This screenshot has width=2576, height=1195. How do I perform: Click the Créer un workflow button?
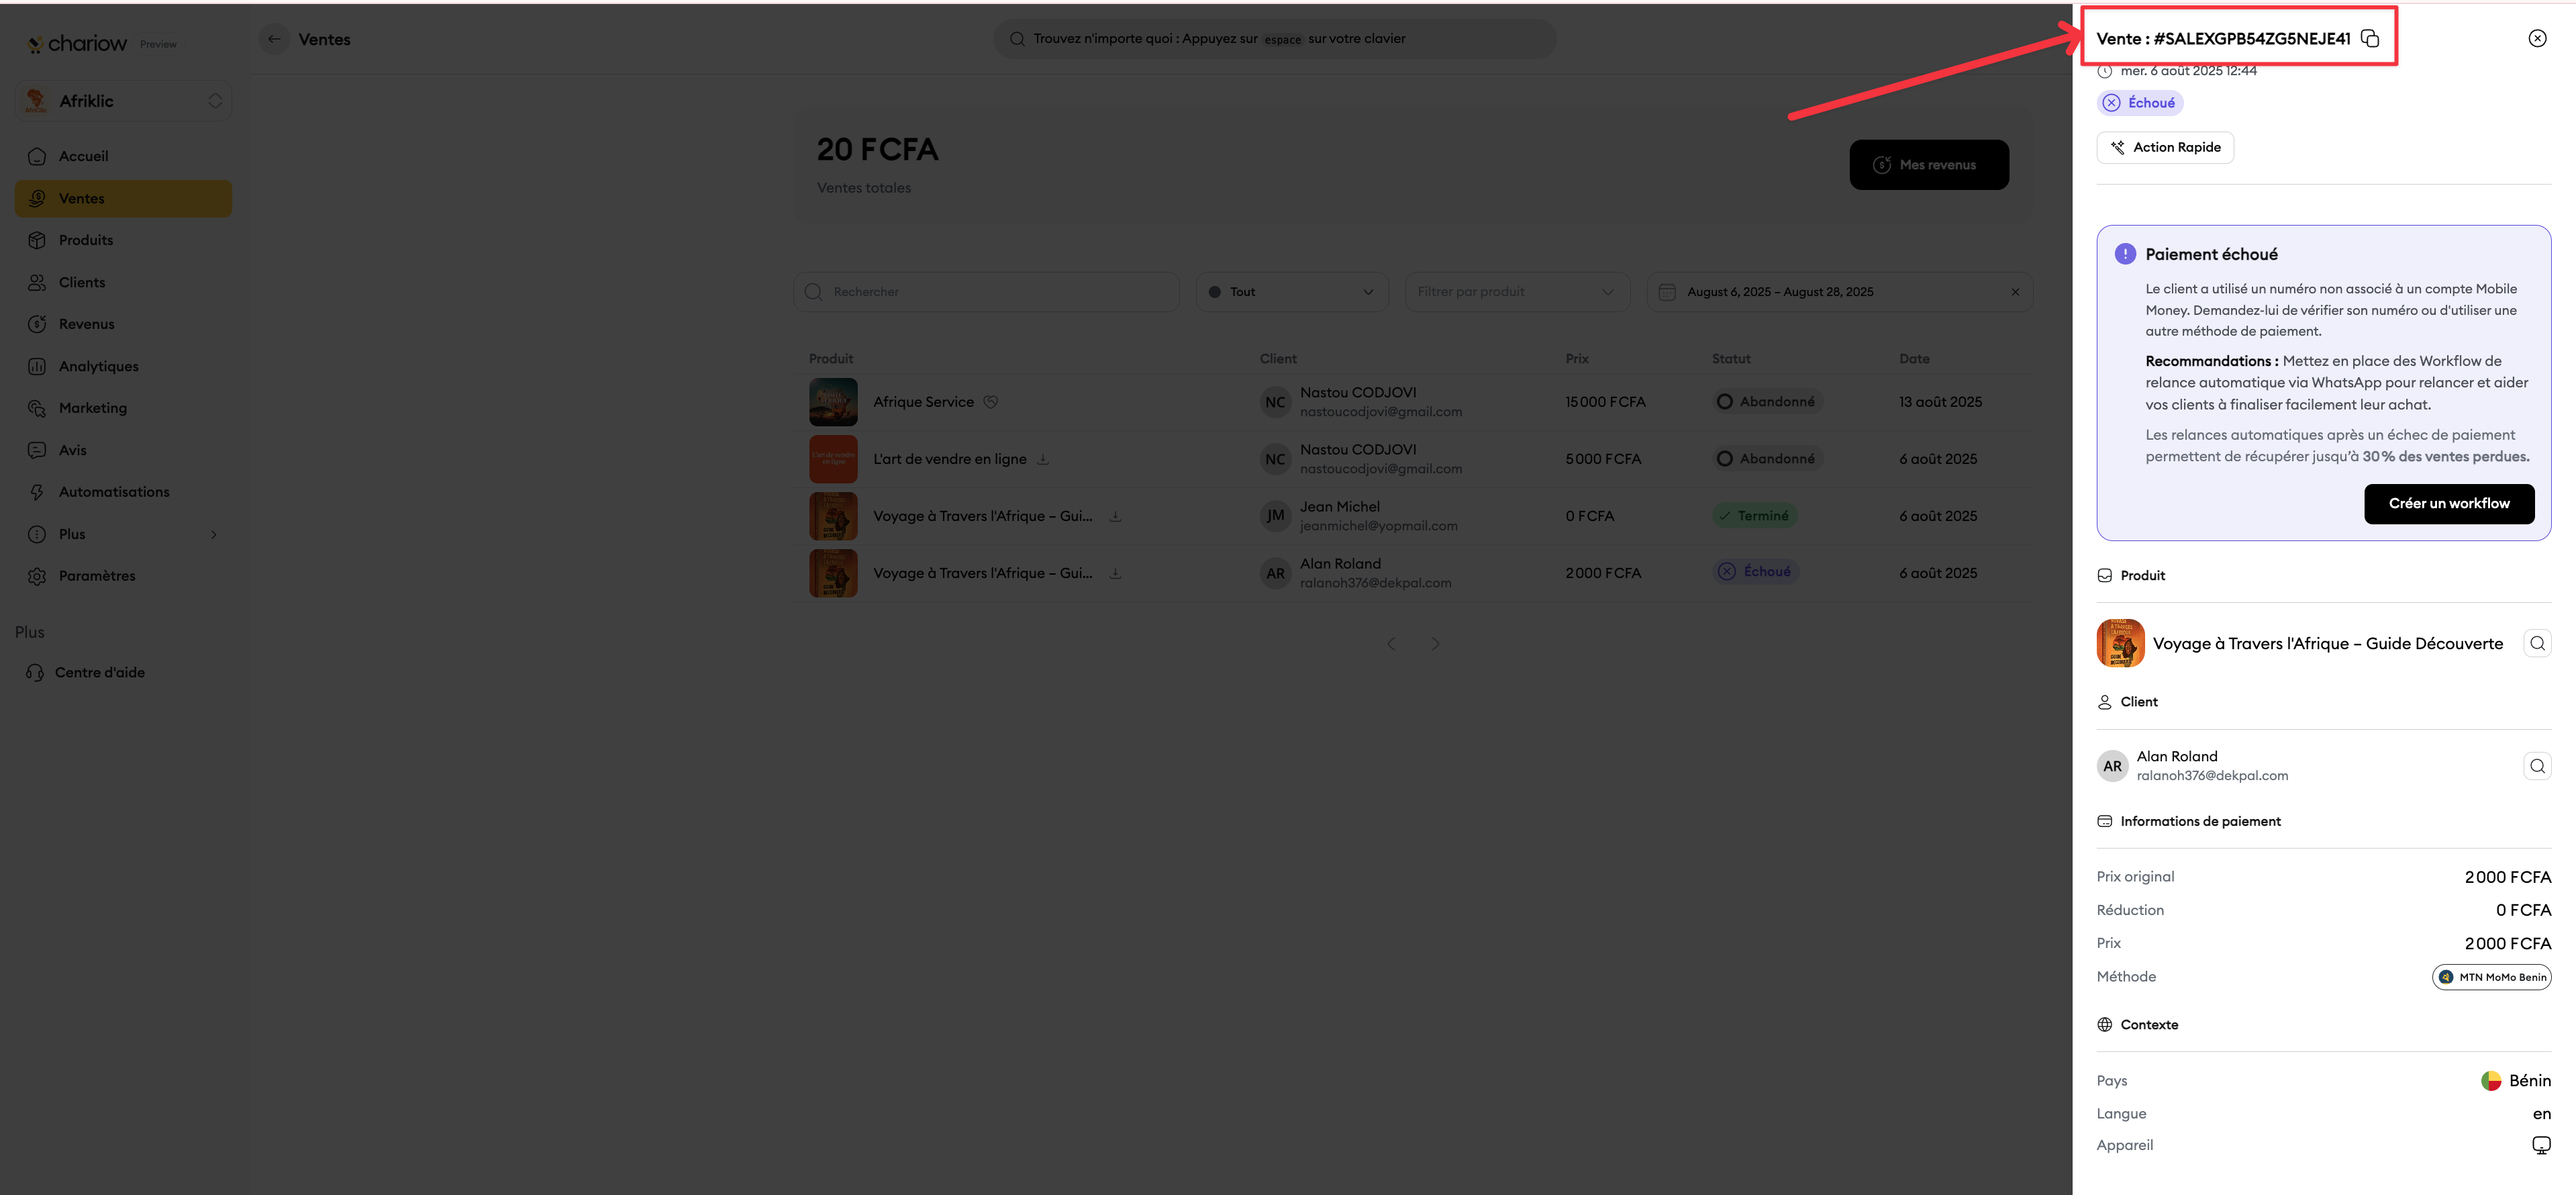point(2448,503)
